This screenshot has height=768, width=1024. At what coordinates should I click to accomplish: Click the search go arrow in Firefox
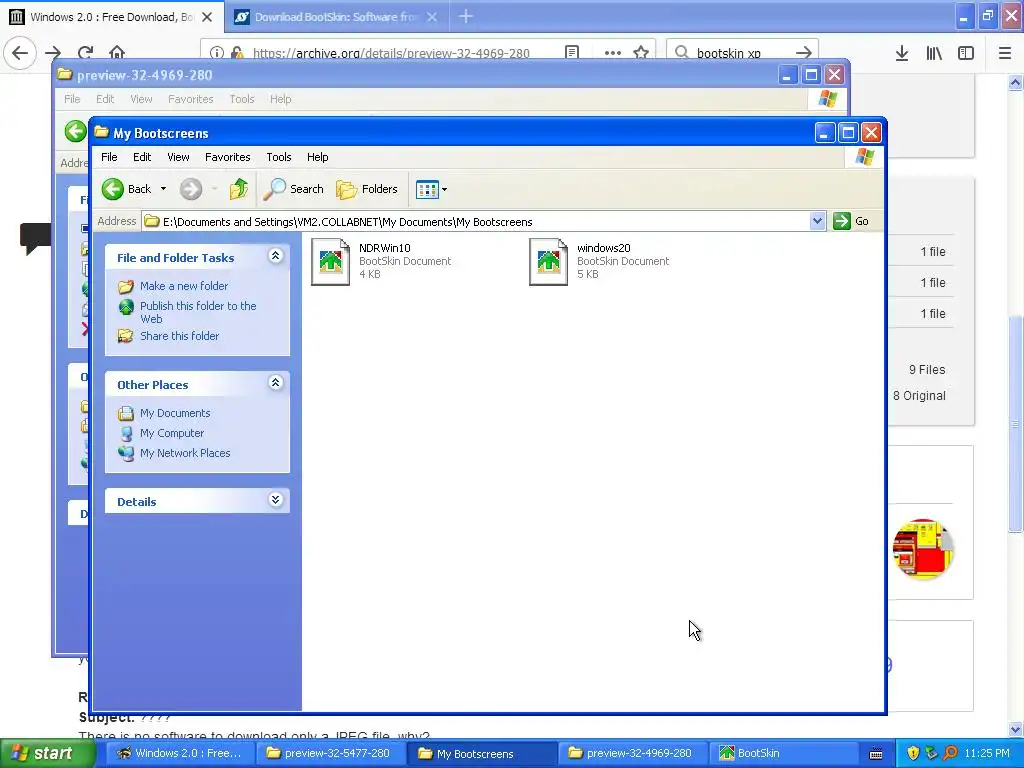(804, 52)
